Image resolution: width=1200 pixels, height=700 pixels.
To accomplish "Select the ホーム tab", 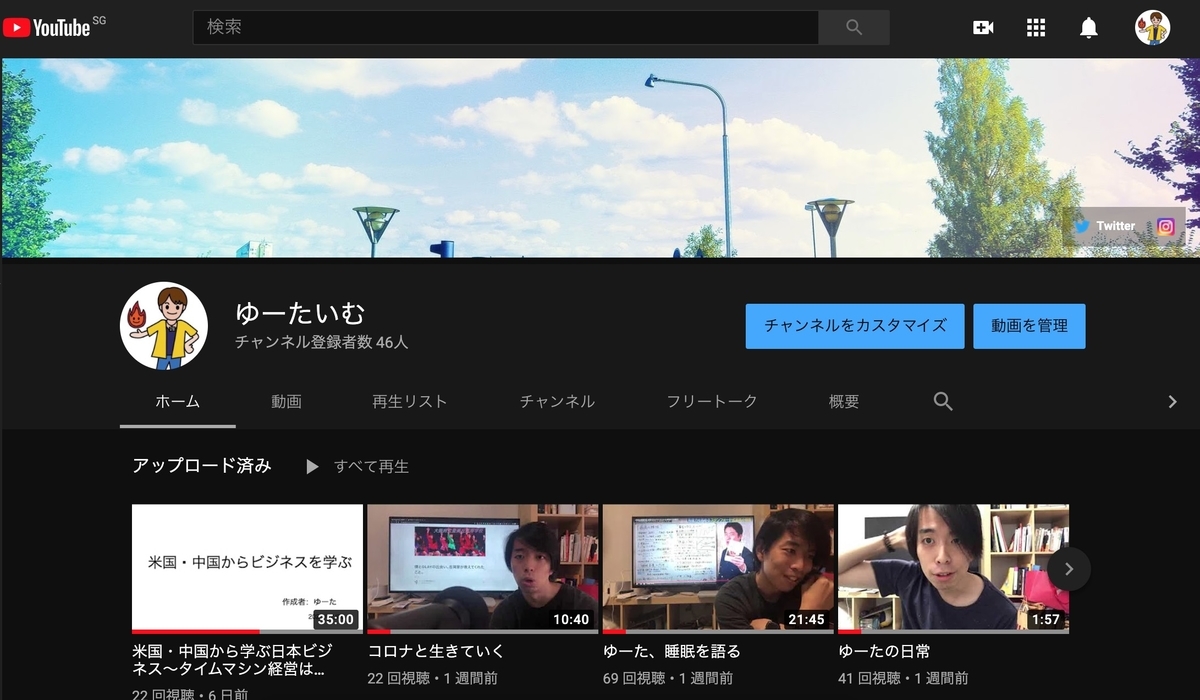I will 178,401.
